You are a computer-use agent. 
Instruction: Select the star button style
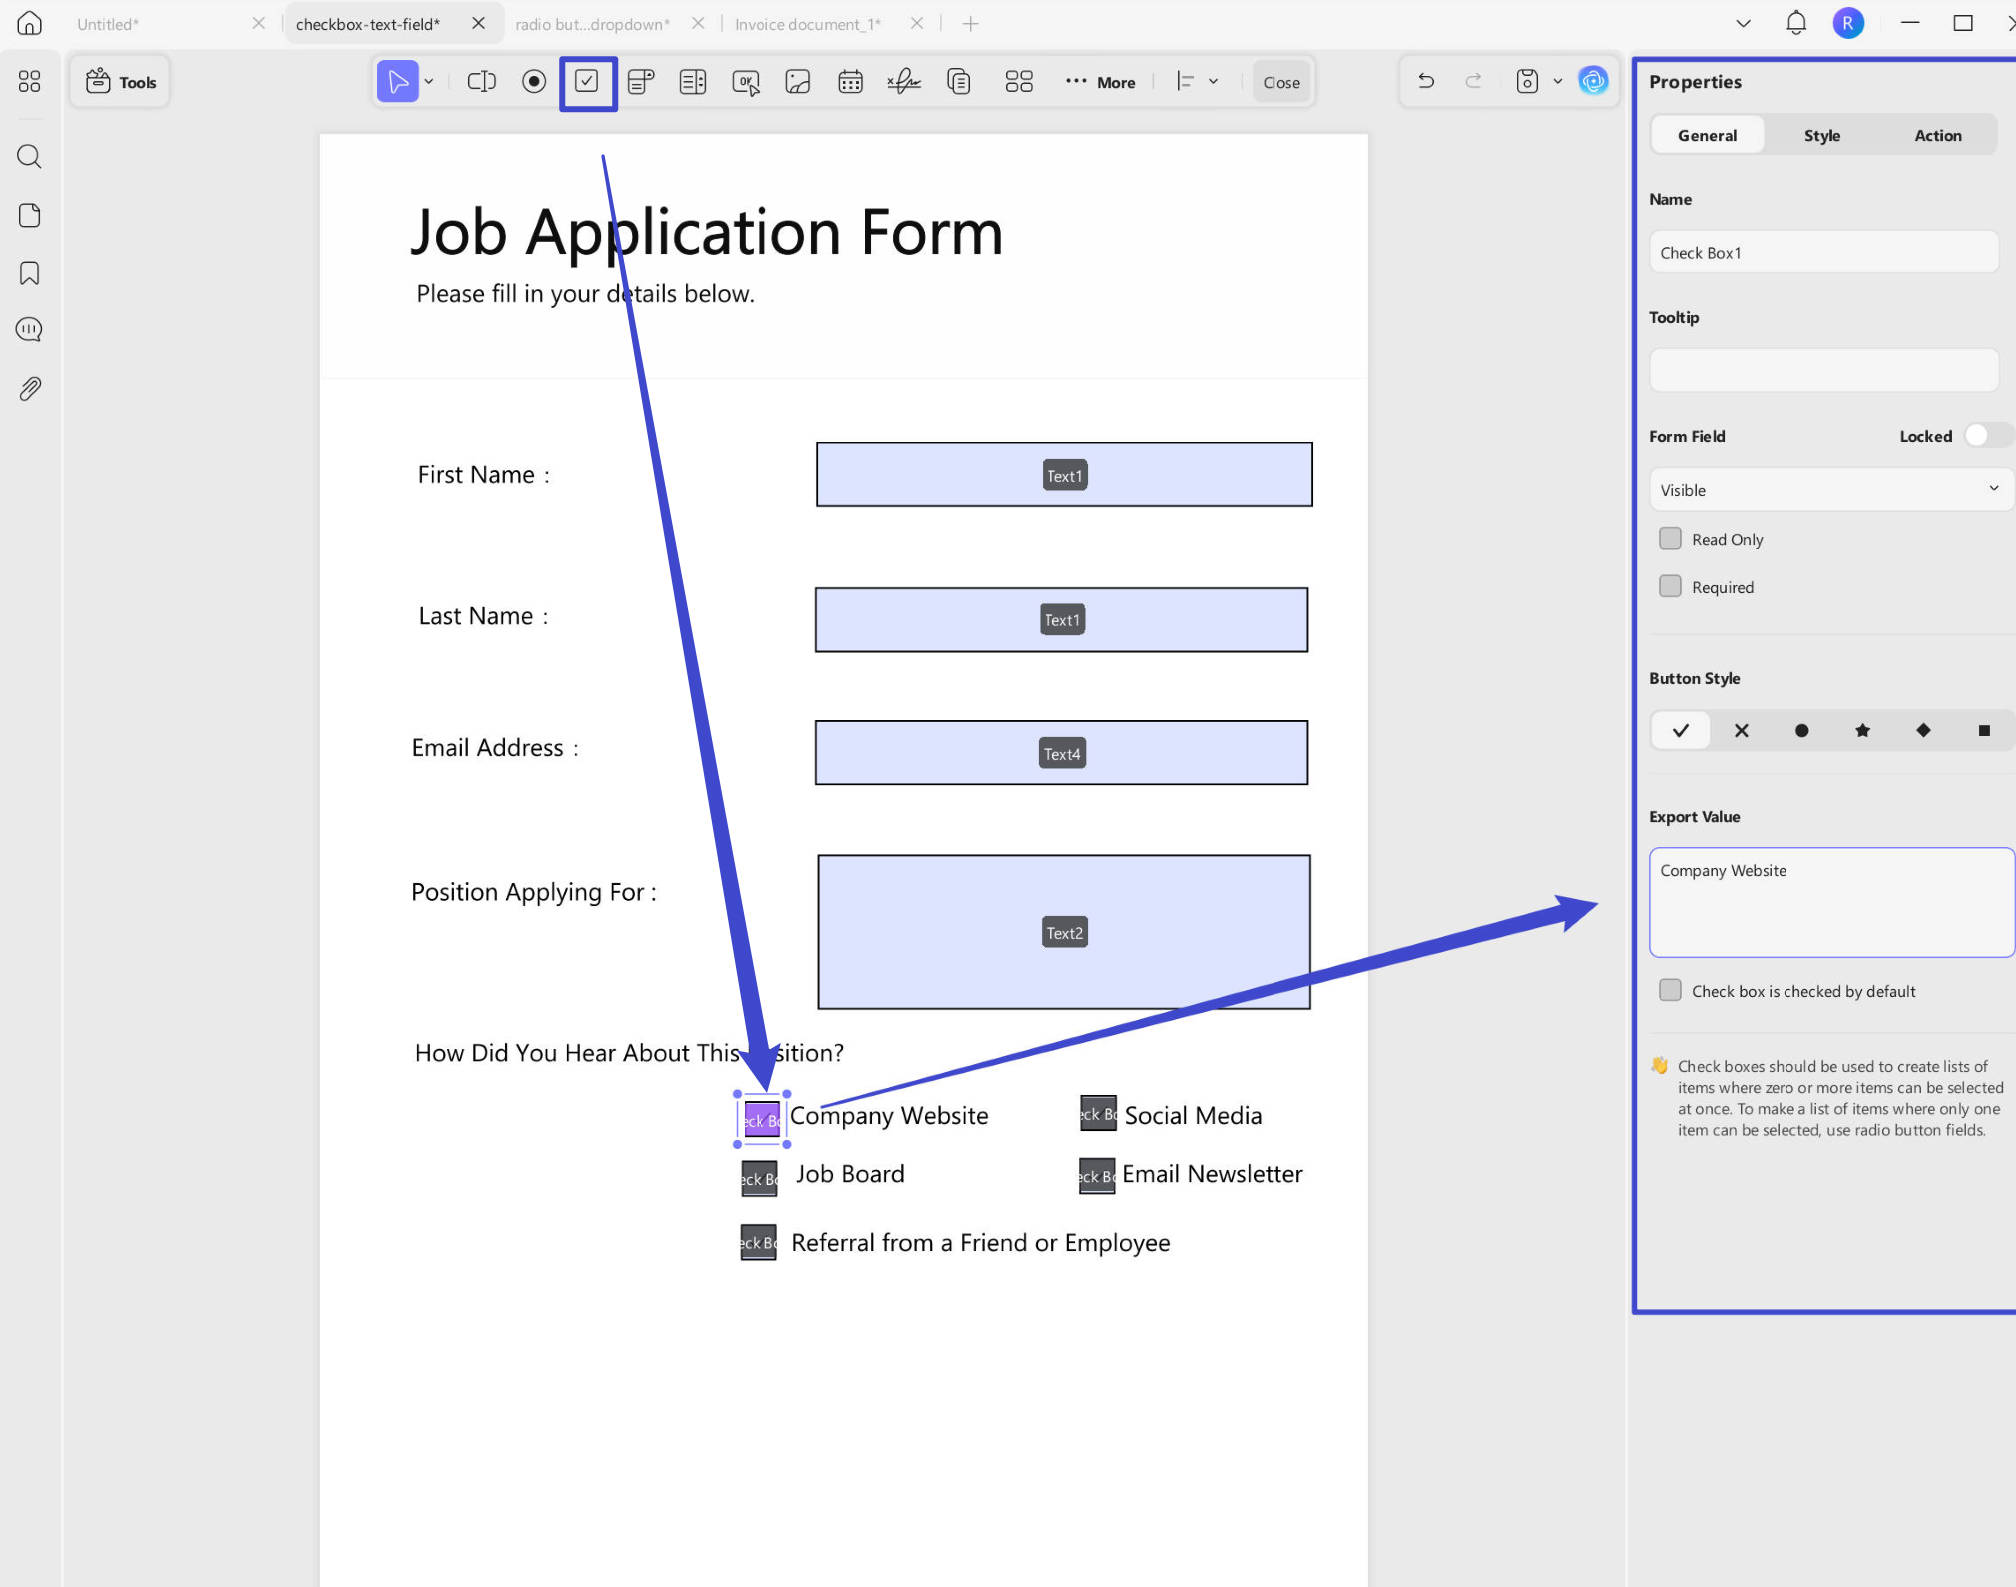1862,730
